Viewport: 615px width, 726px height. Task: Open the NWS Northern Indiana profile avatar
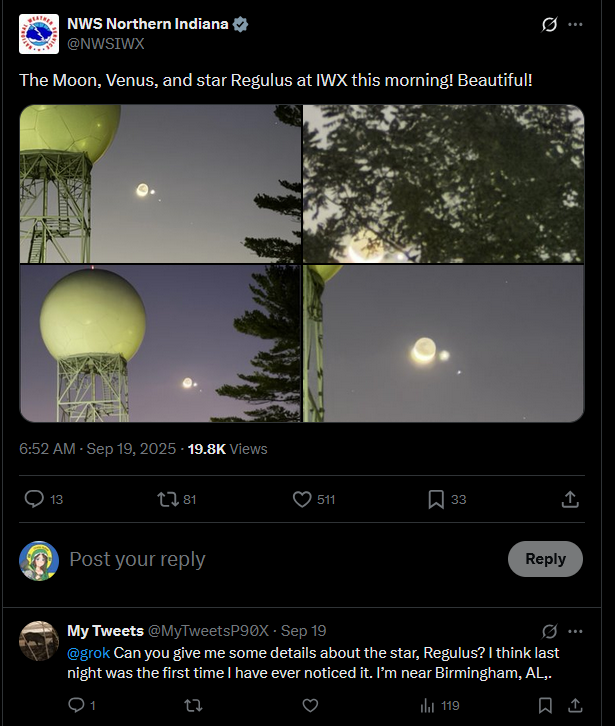click(x=39, y=34)
